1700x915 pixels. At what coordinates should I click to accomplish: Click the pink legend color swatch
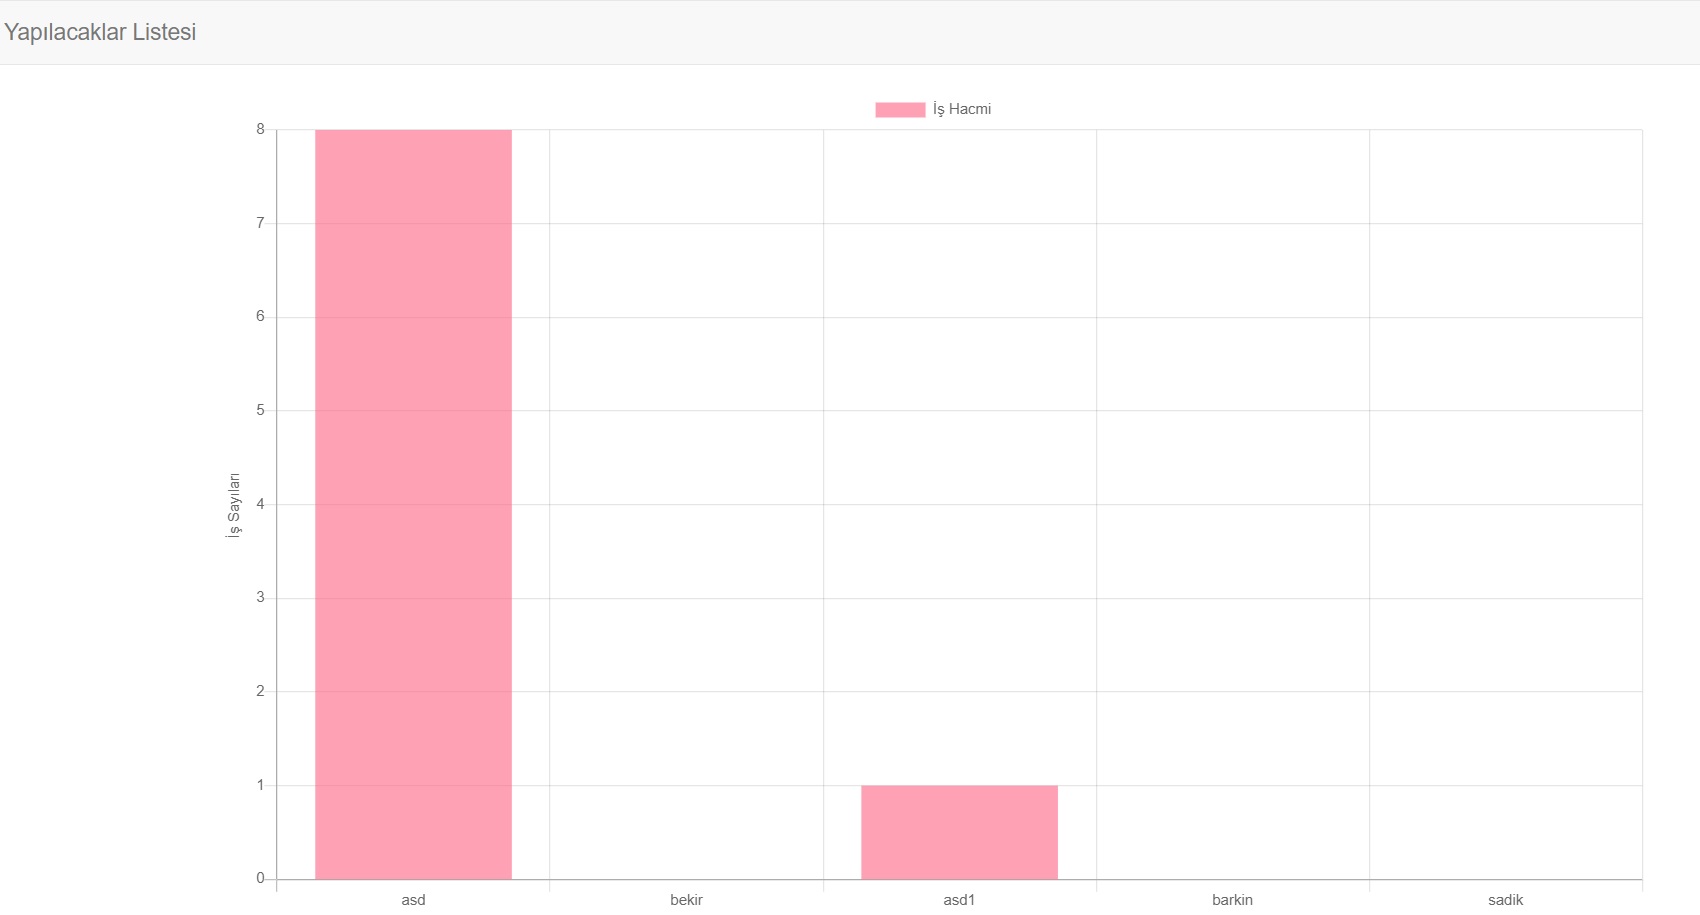[898, 109]
